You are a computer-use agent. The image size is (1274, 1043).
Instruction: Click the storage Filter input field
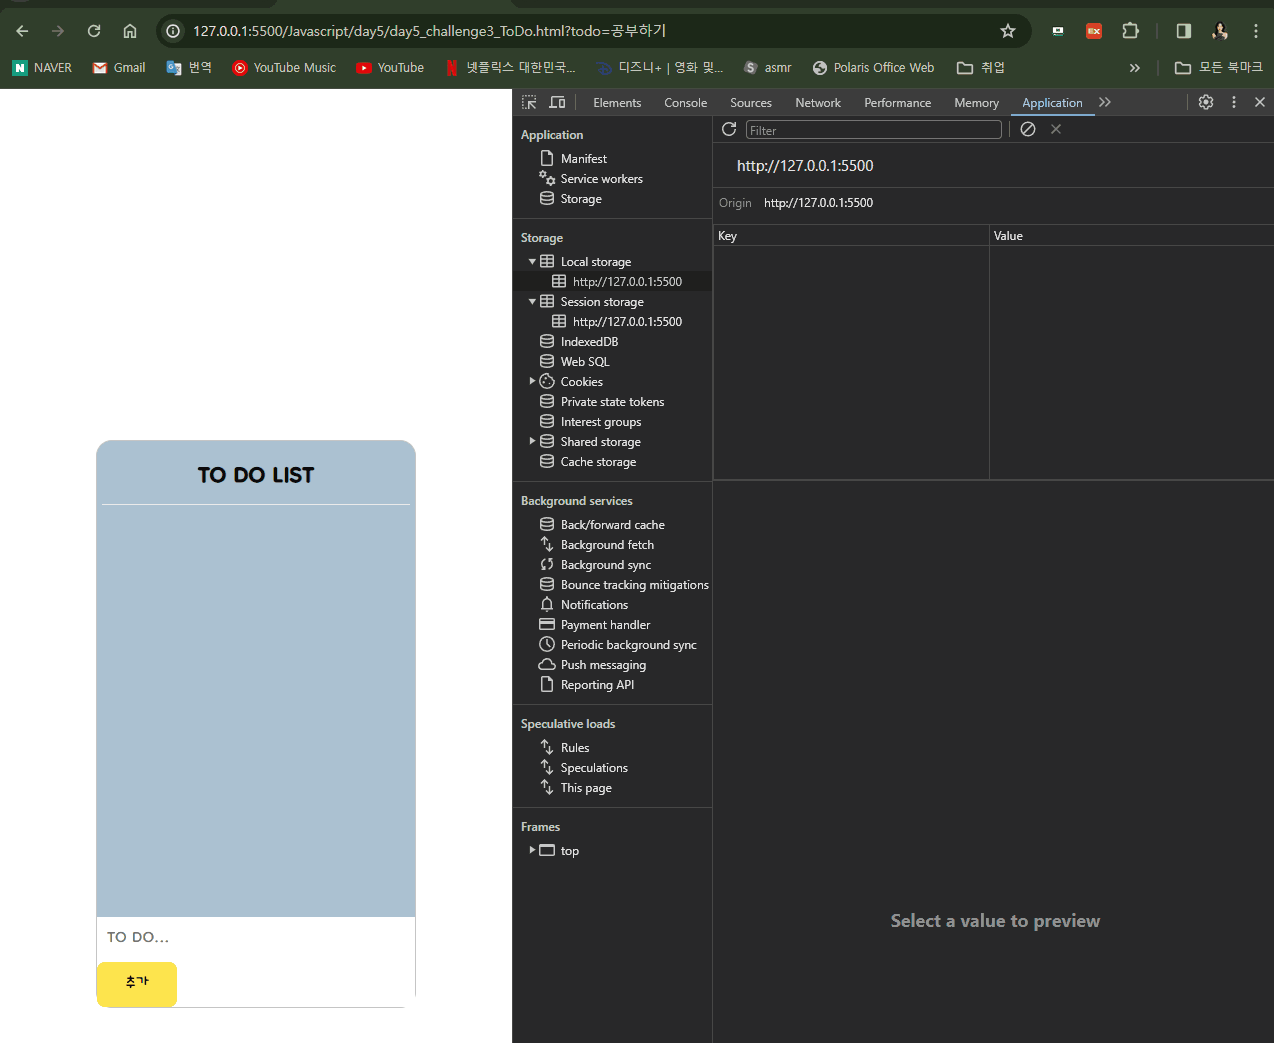[x=873, y=130]
